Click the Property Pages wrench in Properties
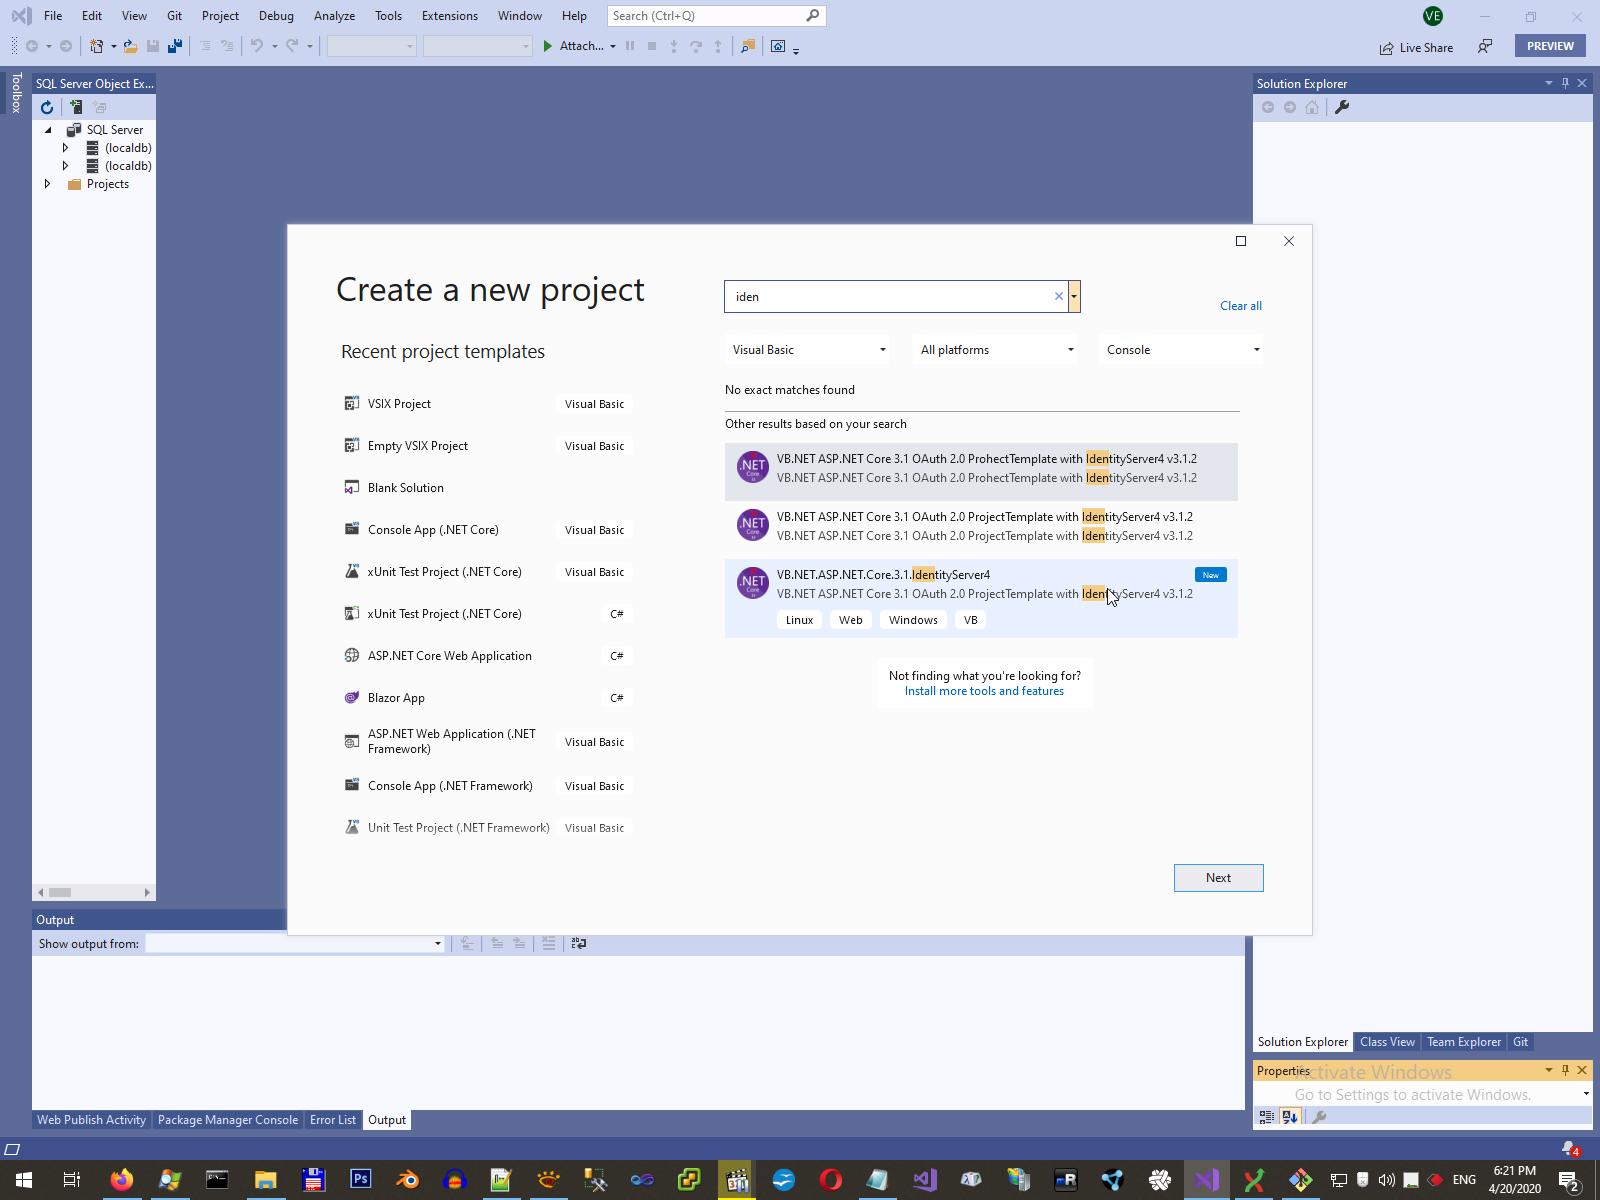 (1320, 1117)
